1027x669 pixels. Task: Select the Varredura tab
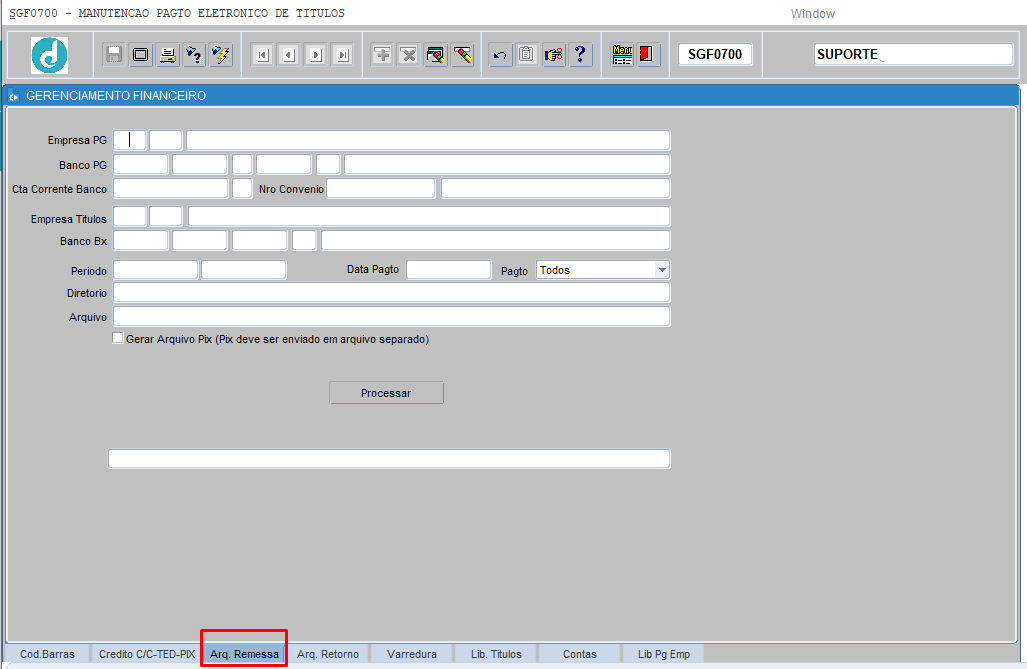[412, 654]
